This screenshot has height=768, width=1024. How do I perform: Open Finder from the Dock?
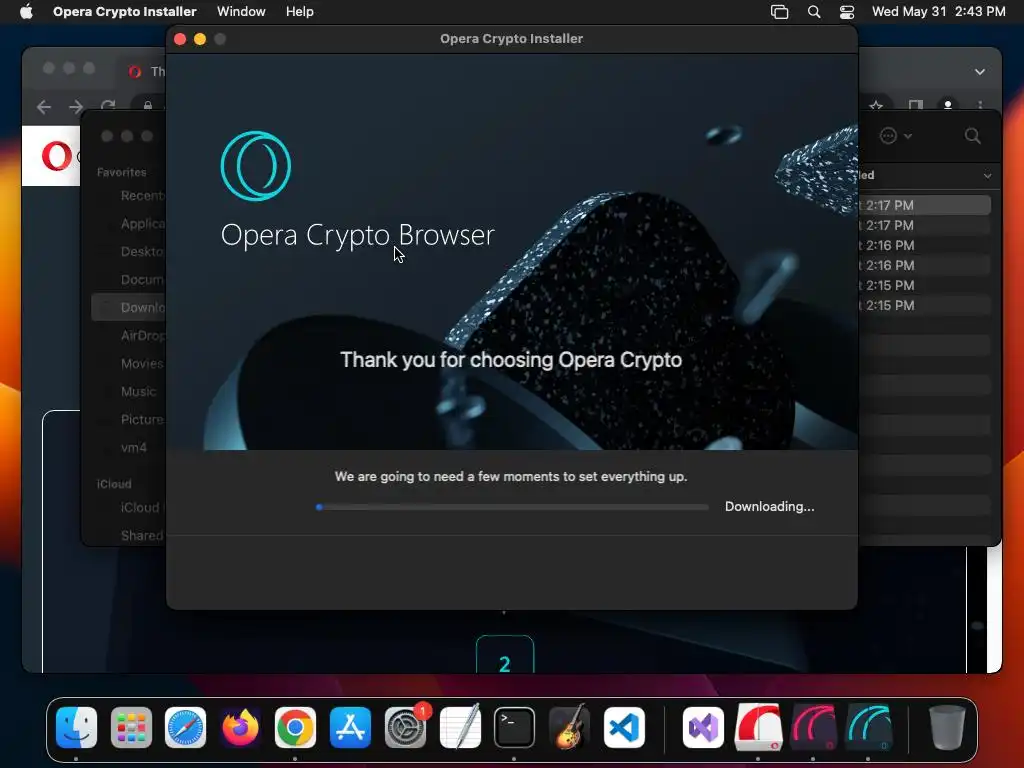click(76, 728)
